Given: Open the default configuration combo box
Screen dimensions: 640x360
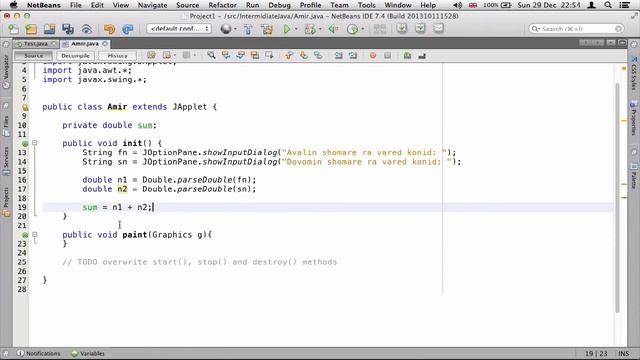Looking at the screenshot, I should [x=179, y=29].
